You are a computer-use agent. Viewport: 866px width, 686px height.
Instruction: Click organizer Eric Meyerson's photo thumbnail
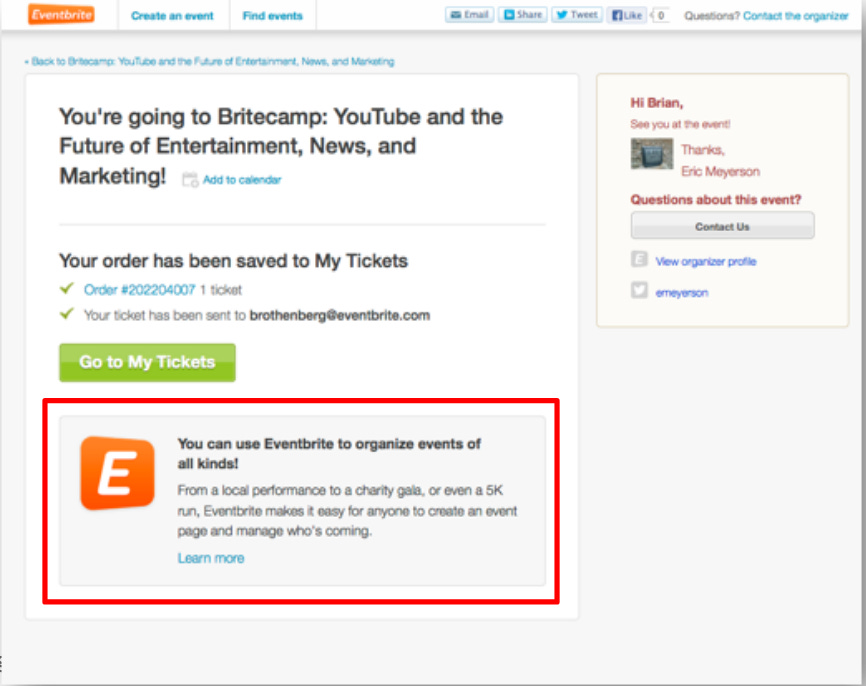652,154
